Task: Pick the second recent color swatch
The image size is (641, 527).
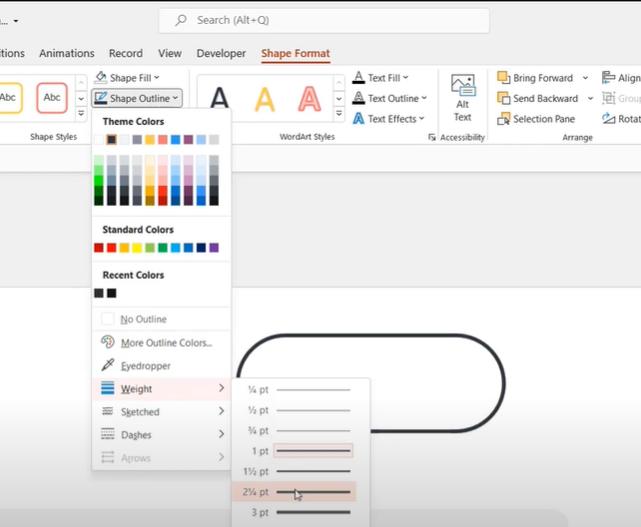Action: (x=112, y=293)
